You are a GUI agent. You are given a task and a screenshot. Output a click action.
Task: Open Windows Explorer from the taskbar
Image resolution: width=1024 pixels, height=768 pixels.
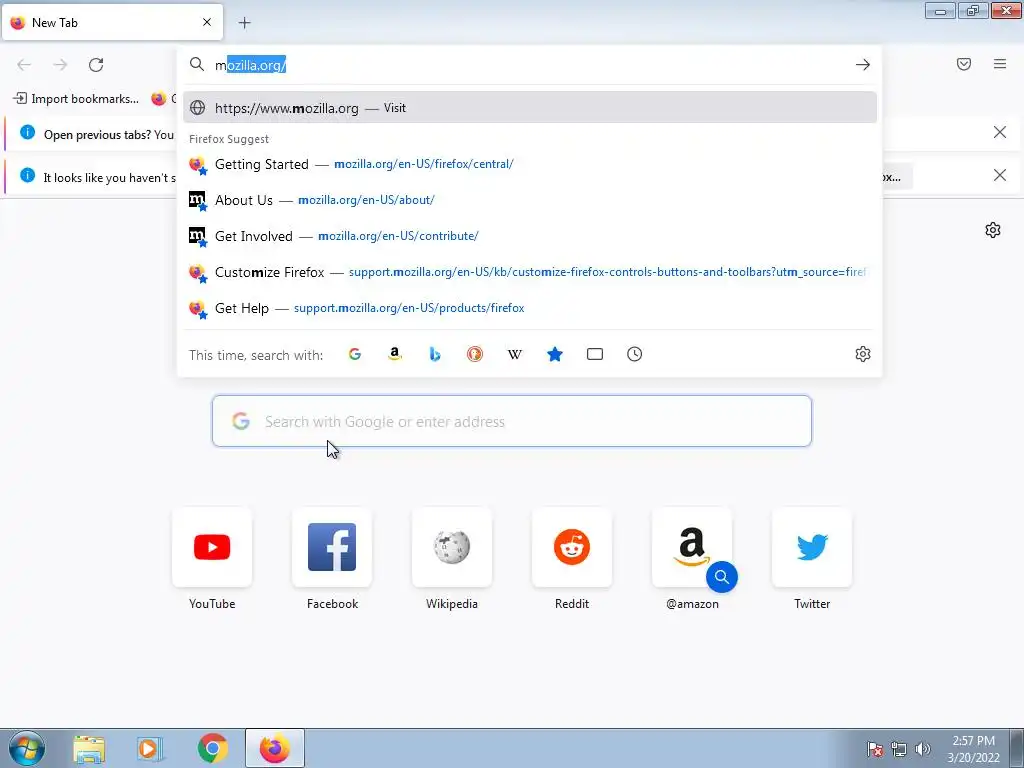pos(89,748)
